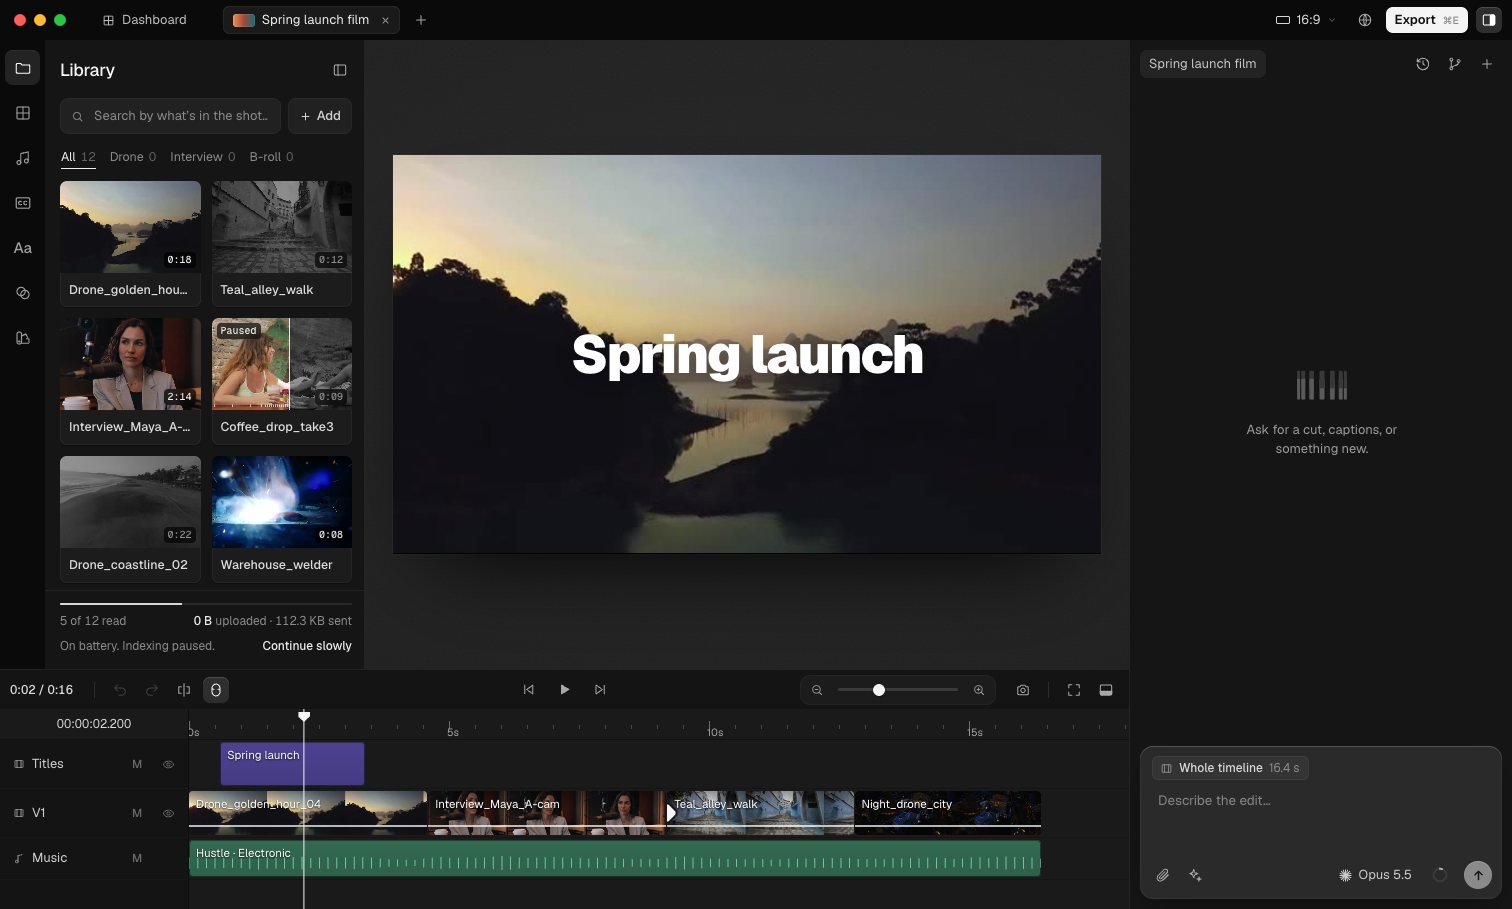The height and width of the screenshot is (909, 1512).
Task: Play the timeline preview
Action: [x=565, y=690]
